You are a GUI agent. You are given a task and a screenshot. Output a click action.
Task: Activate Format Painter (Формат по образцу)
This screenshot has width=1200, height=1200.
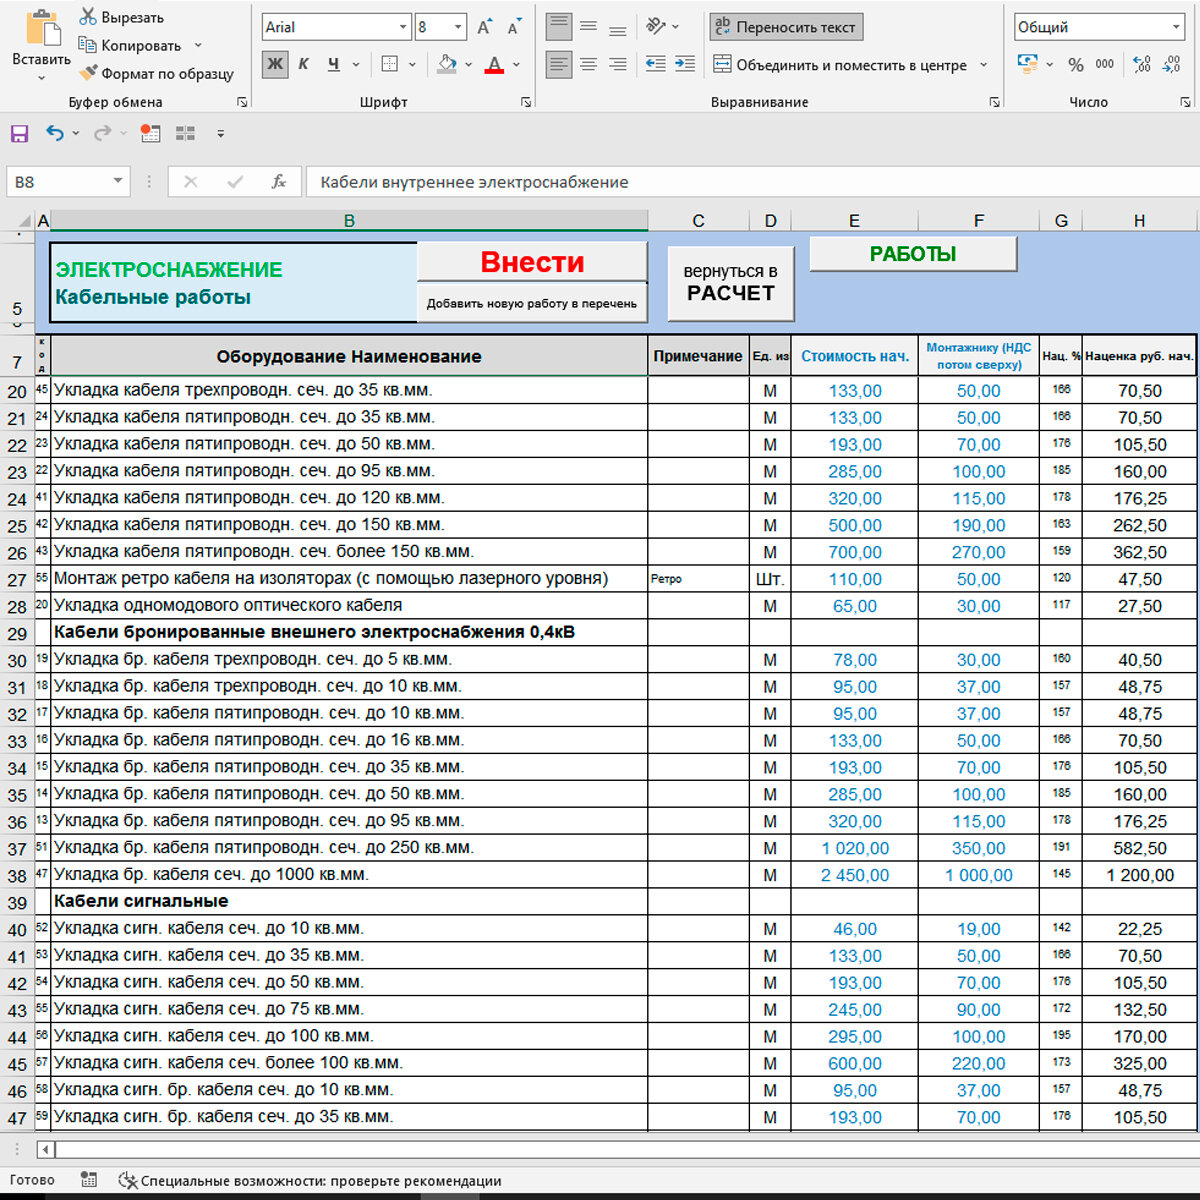coord(156,73)
